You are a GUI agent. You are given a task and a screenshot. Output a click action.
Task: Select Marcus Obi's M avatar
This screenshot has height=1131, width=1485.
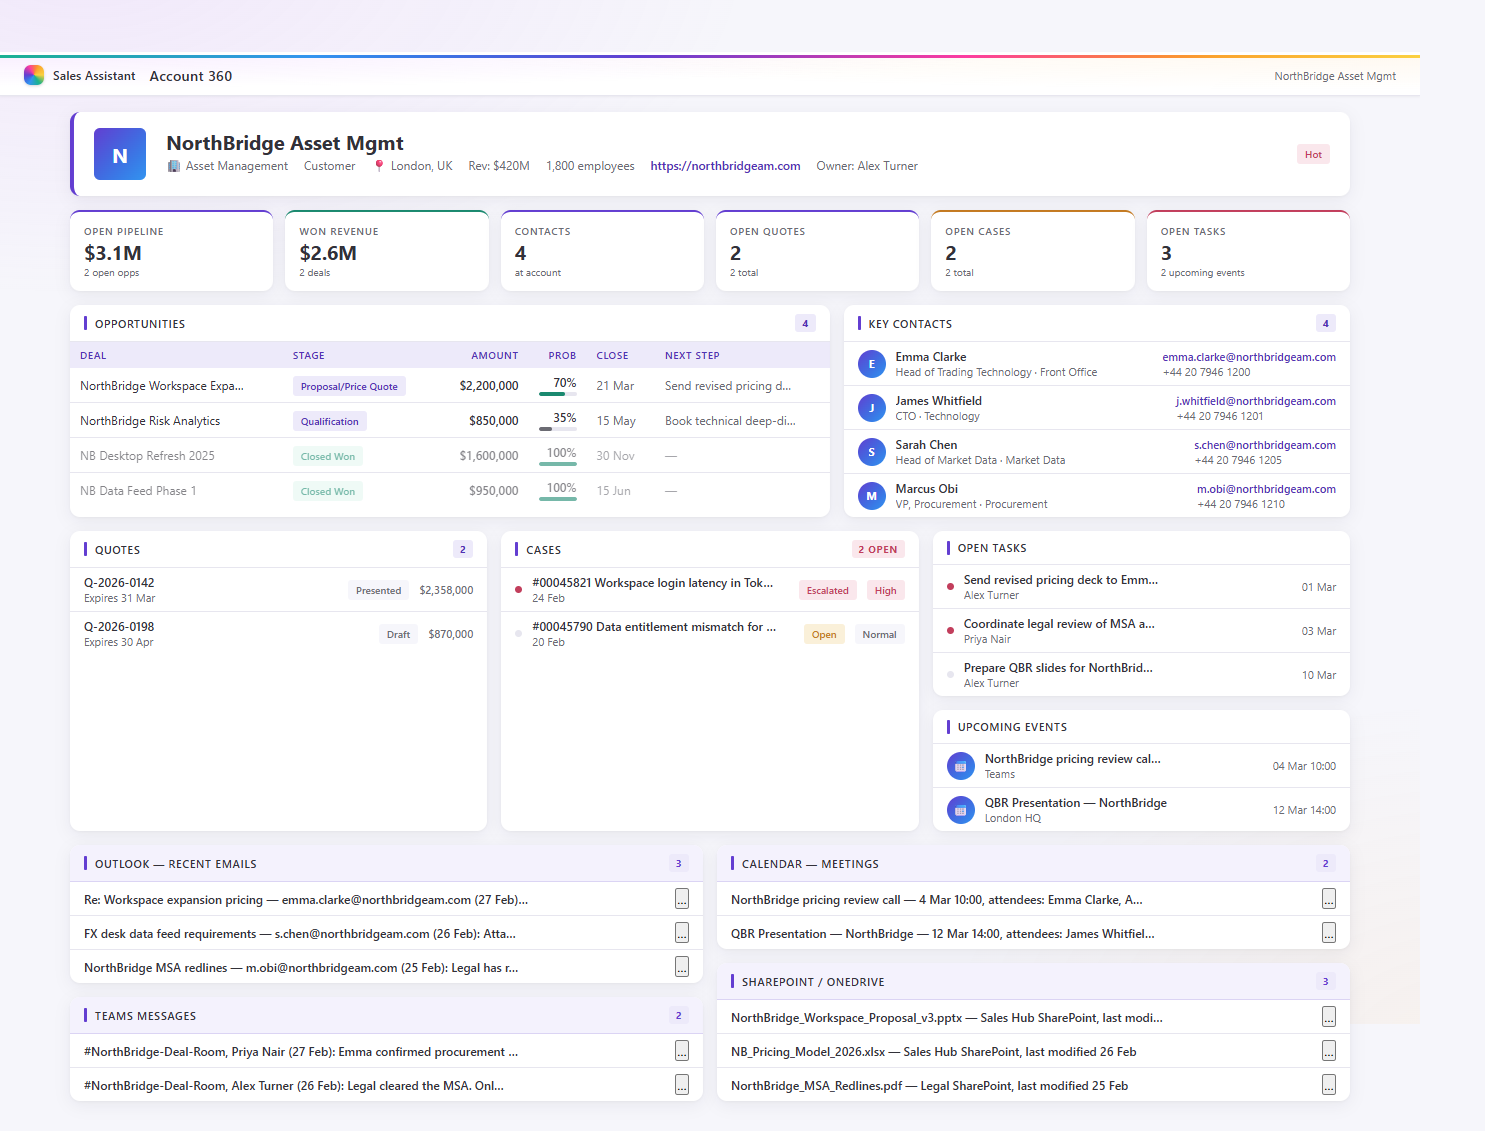[x=872, y=496]
